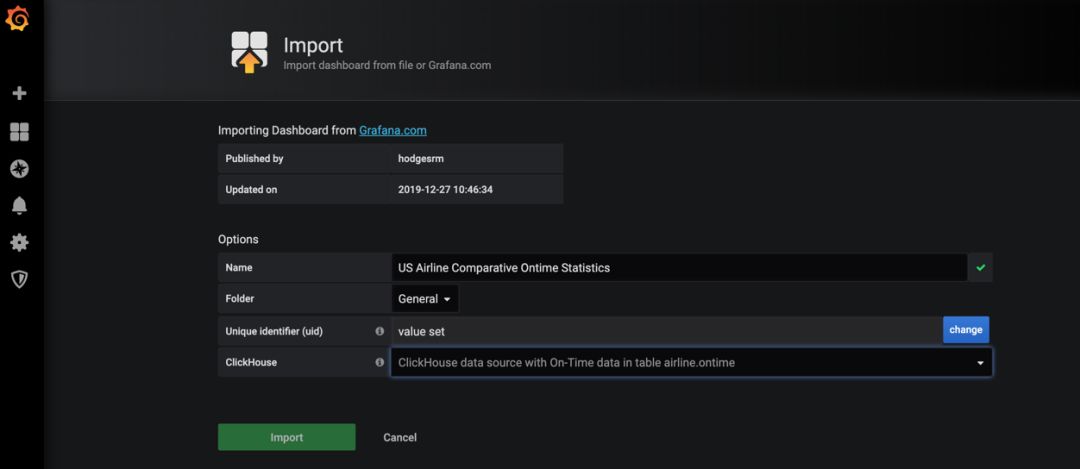Click the 'value set' uid field
1080x469 pixels.
[667, 331]
